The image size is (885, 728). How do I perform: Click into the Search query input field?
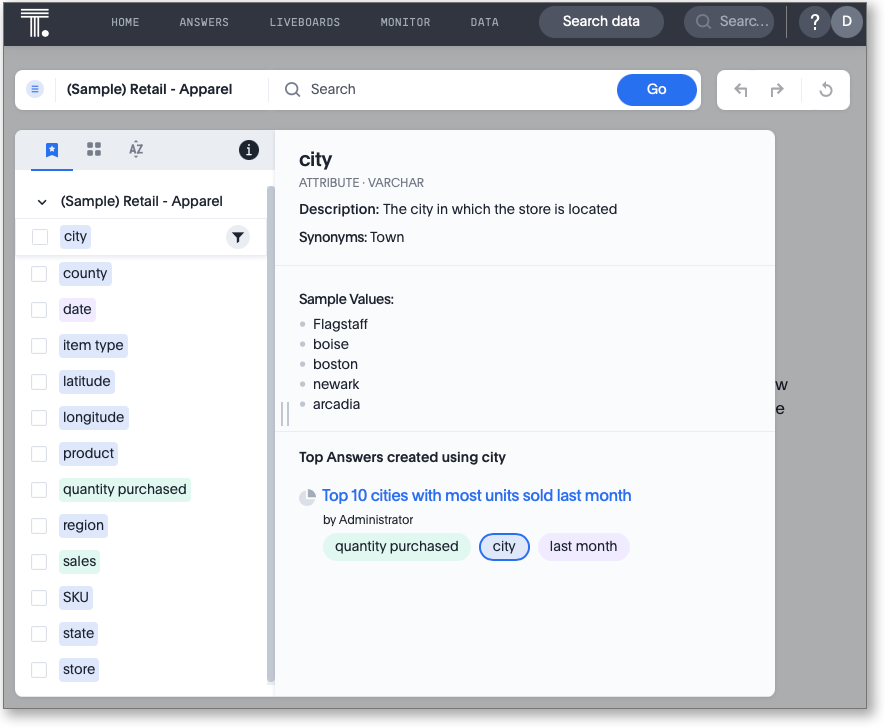click(x=450, y=90)
